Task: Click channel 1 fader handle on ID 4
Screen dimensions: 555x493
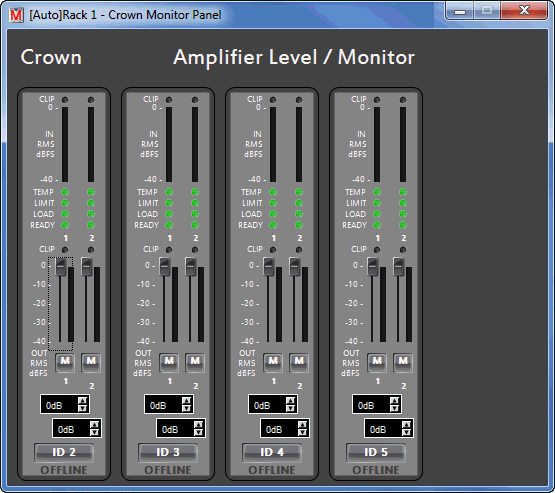Action: click(269, 266)
